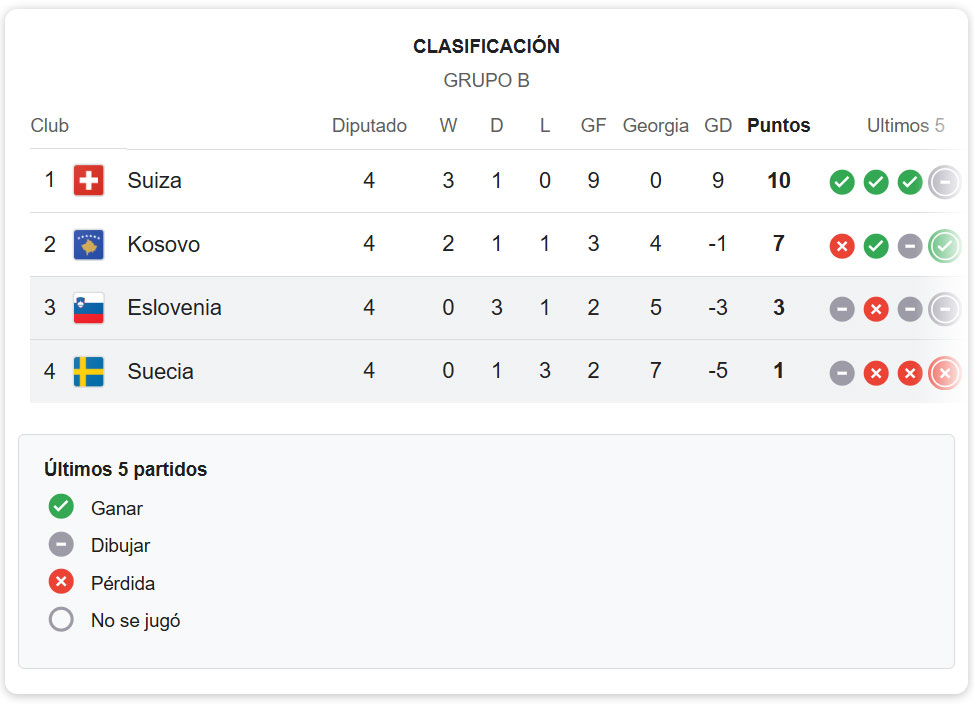
Task: Open the Kosovo team link
Action: tap(163, 245)
